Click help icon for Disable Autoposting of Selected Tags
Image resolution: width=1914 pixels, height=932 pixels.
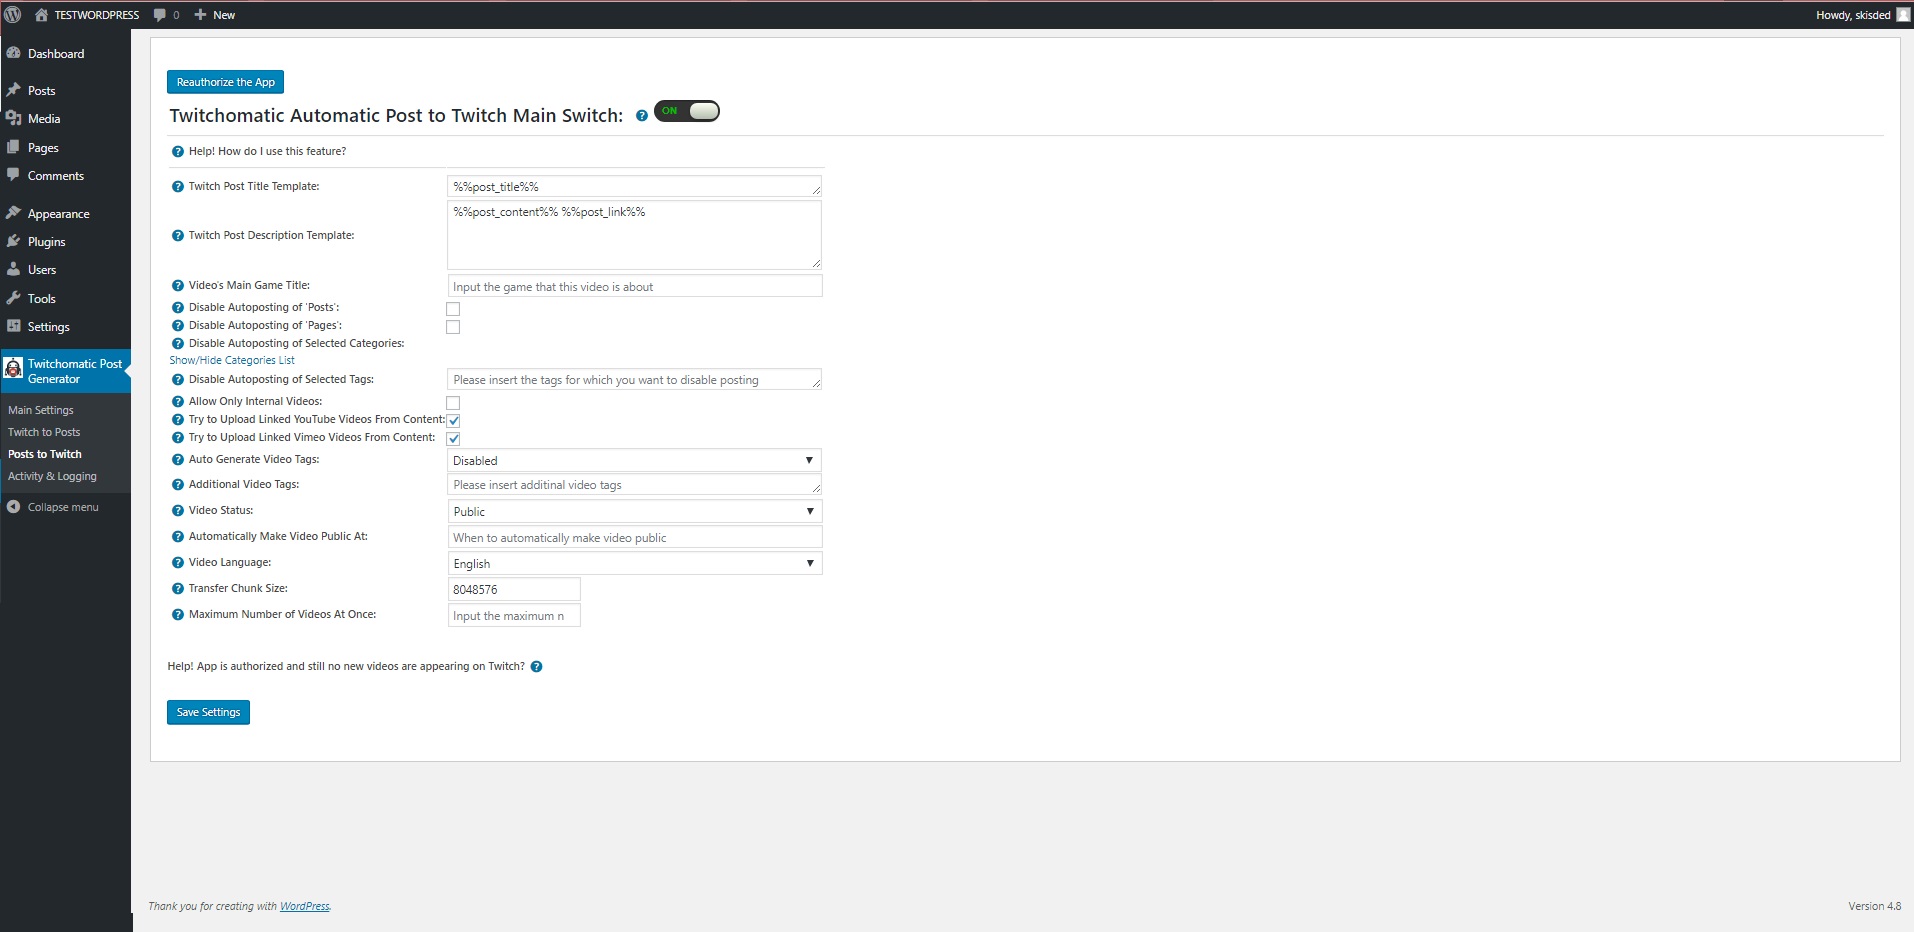coord(178,379)
